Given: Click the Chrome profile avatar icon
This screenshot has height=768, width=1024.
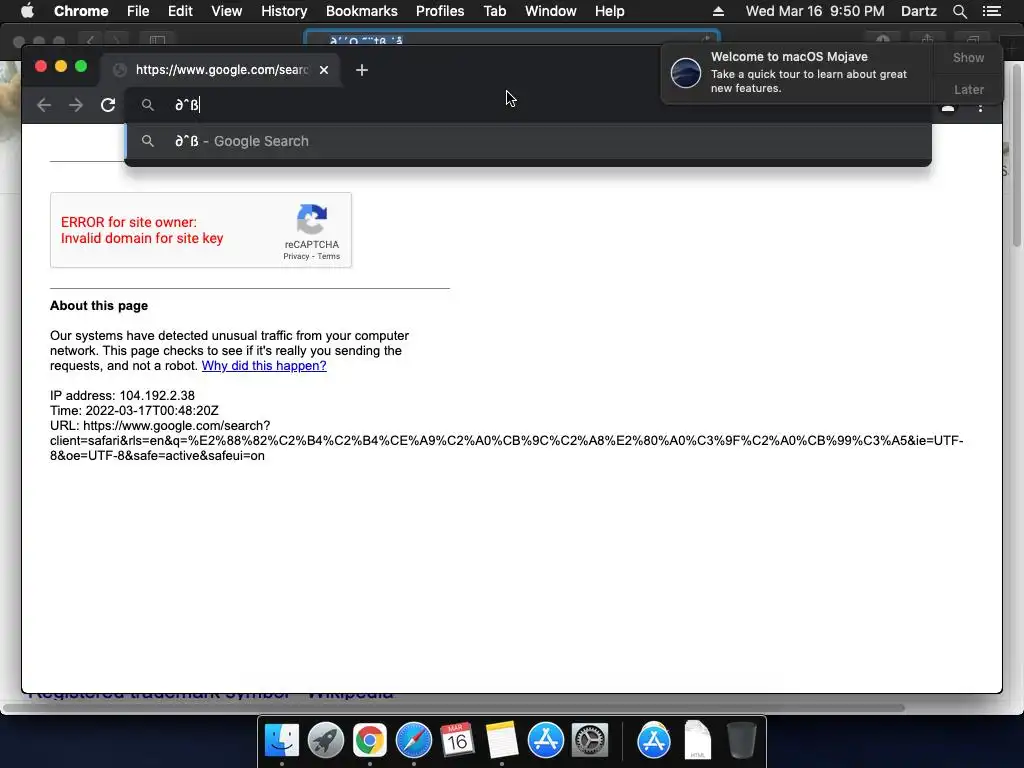Looking at the screenshot, I should (x=948, y=108).
